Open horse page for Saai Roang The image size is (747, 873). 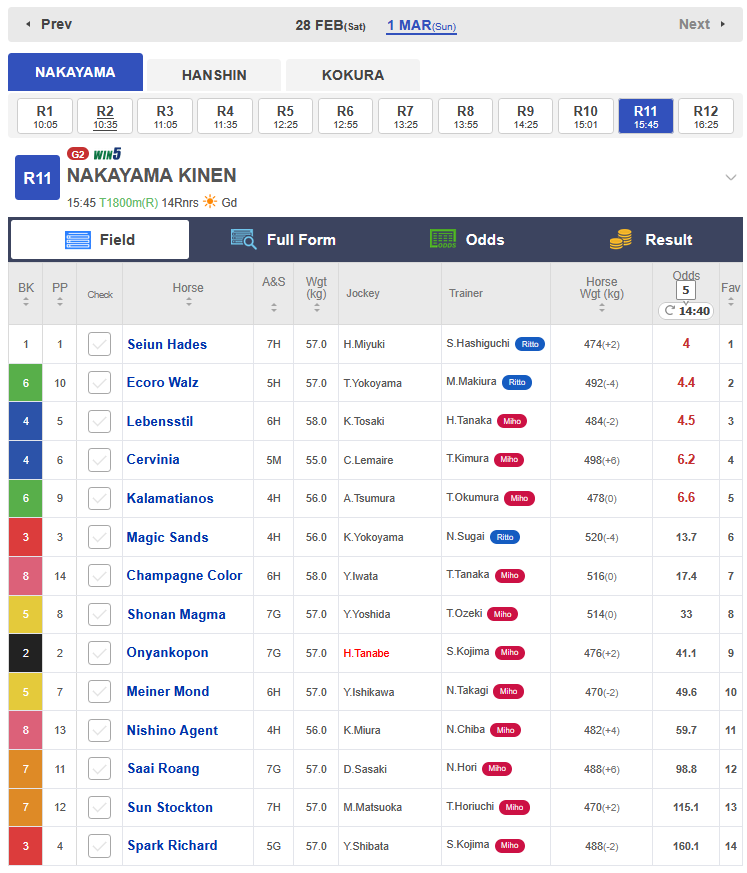pos(163,768)
